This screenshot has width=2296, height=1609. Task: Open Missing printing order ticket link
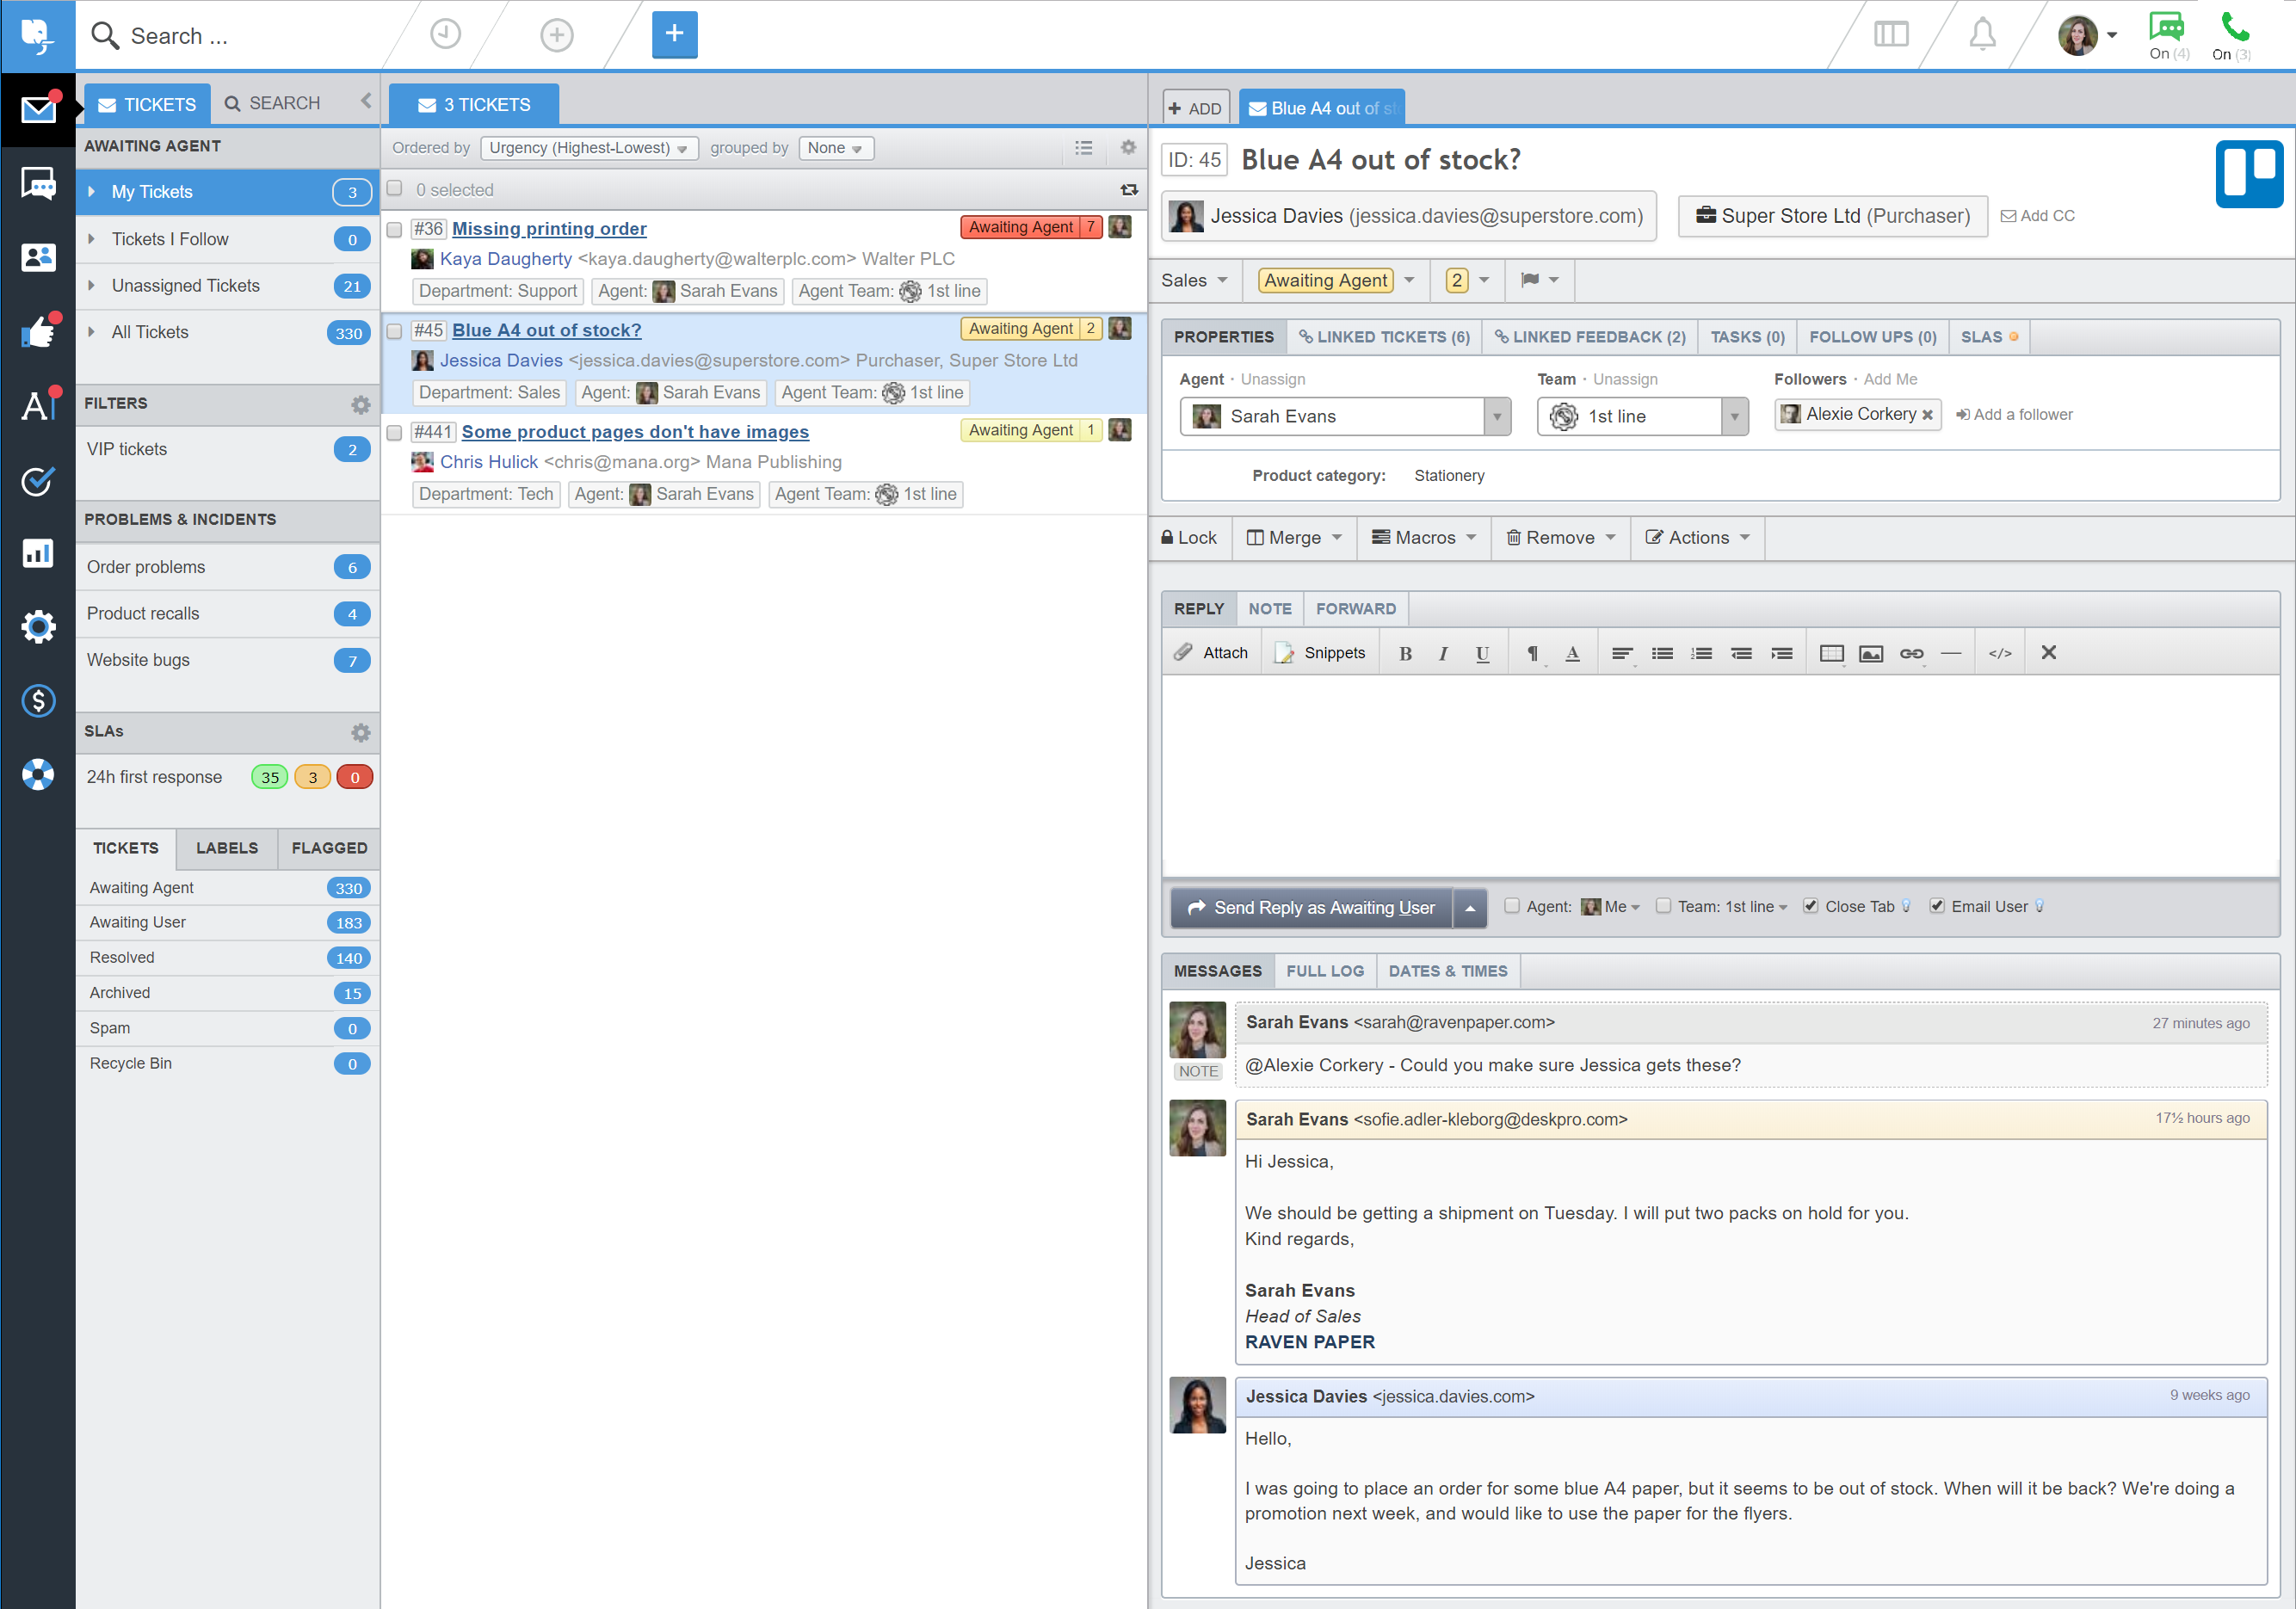549,229
